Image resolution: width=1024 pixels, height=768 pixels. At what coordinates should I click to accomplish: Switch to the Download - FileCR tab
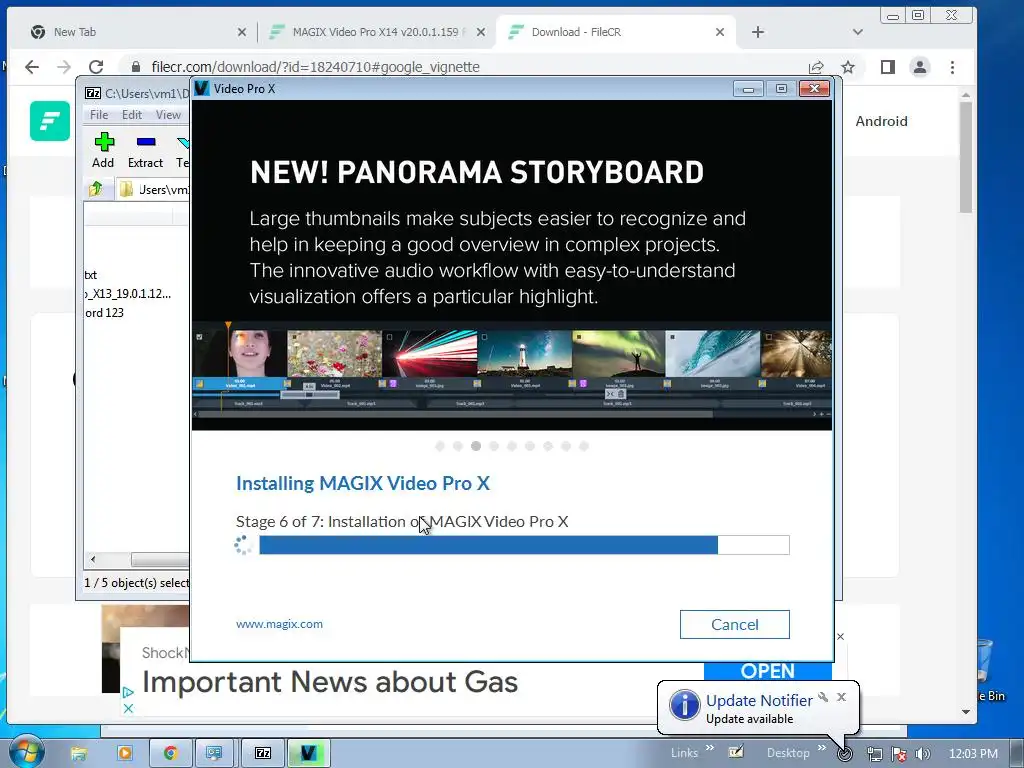pyautogui.click(x=614, y=32)
